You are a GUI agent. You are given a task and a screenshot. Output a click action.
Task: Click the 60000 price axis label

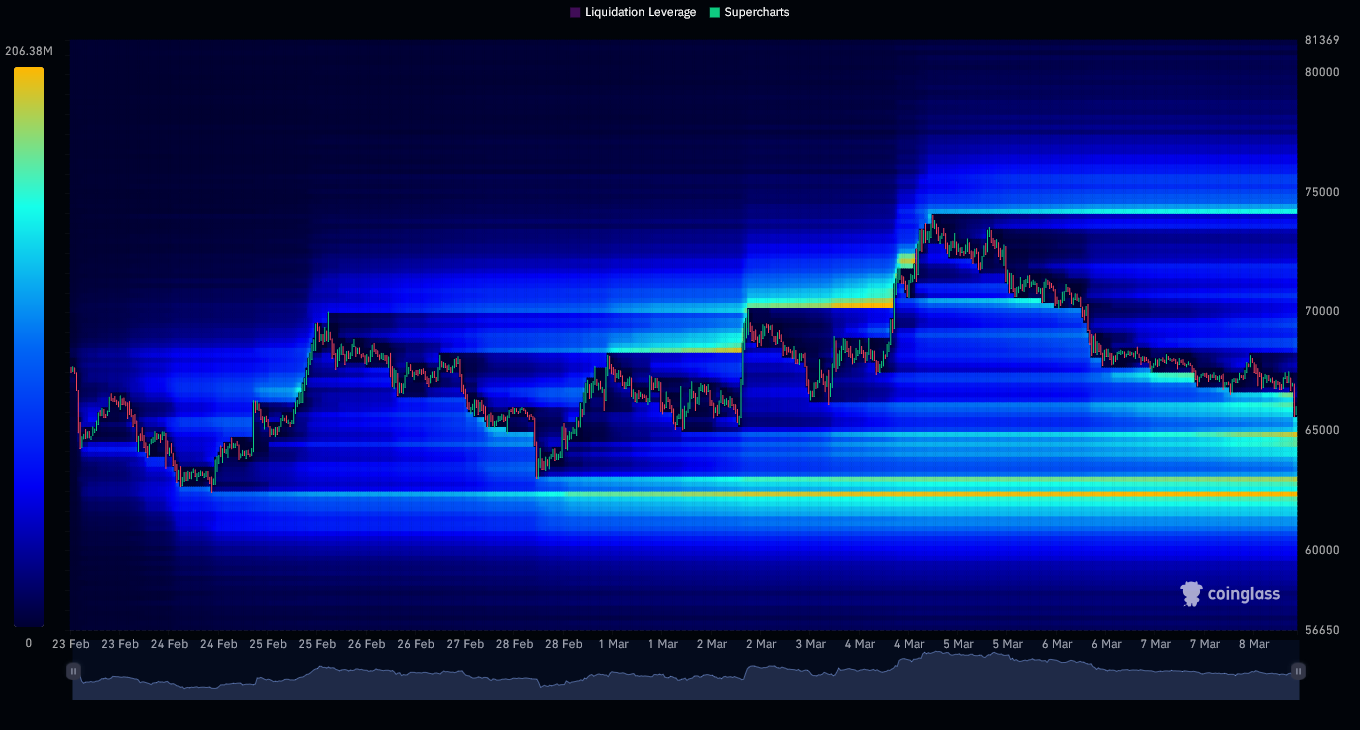pyautogui.click(x=1322, y=550)
